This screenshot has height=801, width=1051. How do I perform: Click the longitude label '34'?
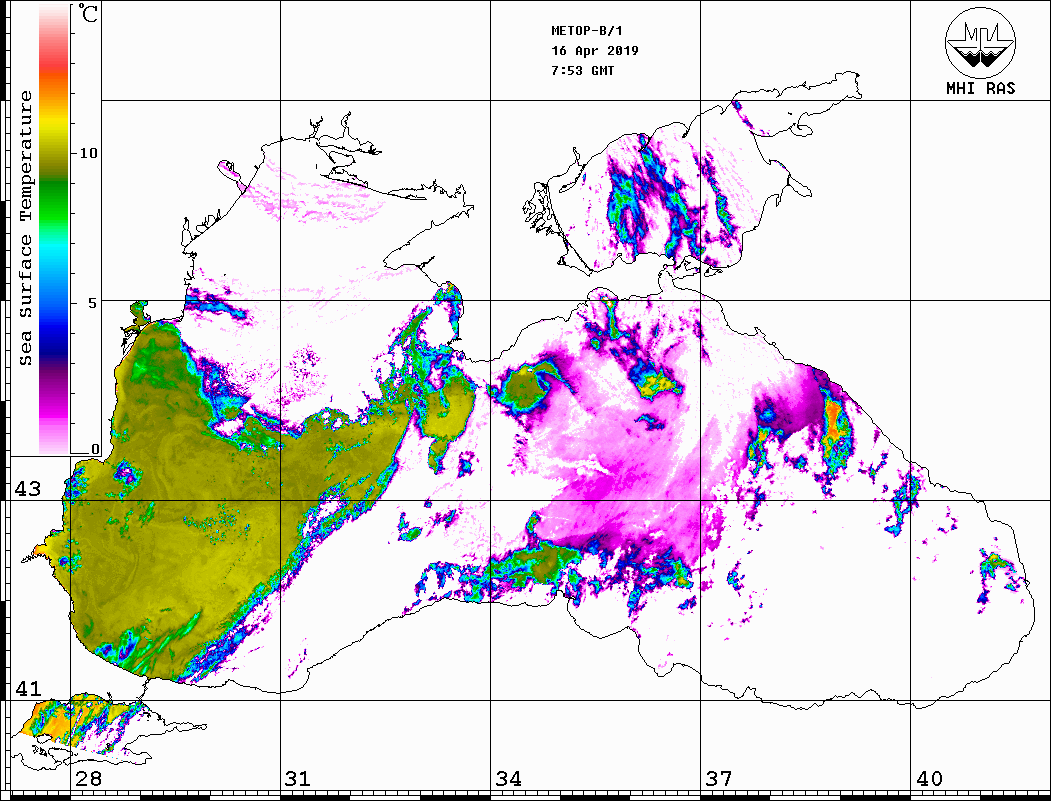(x=508, y=779)
